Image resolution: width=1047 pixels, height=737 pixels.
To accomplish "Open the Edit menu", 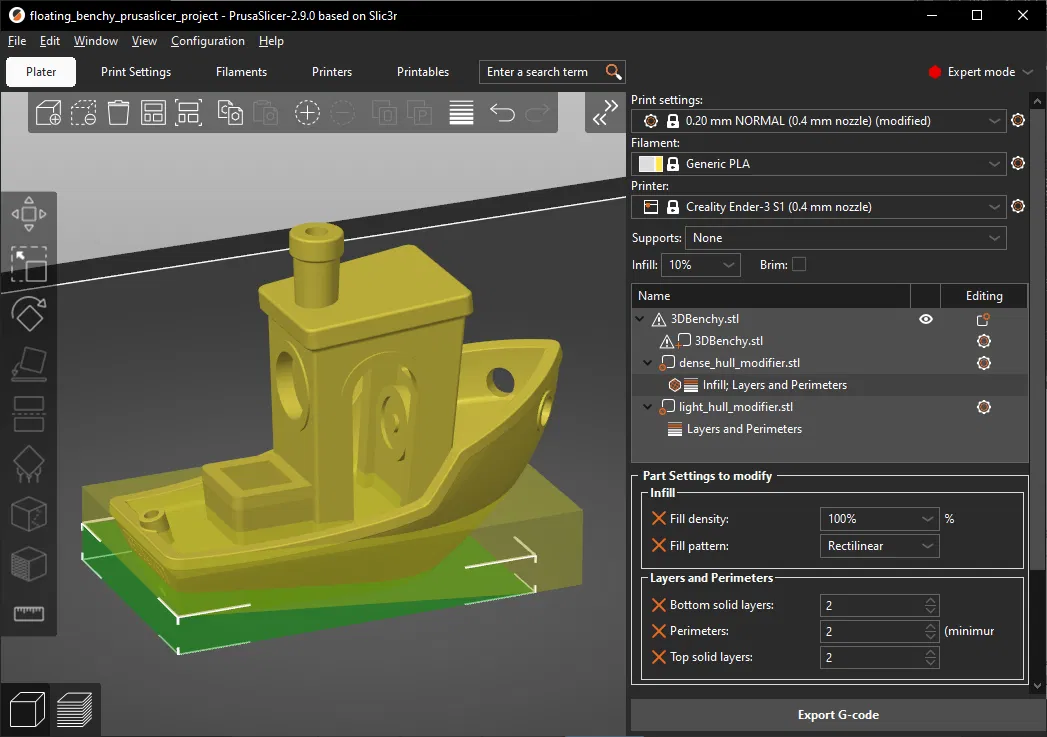I will 49,41.
